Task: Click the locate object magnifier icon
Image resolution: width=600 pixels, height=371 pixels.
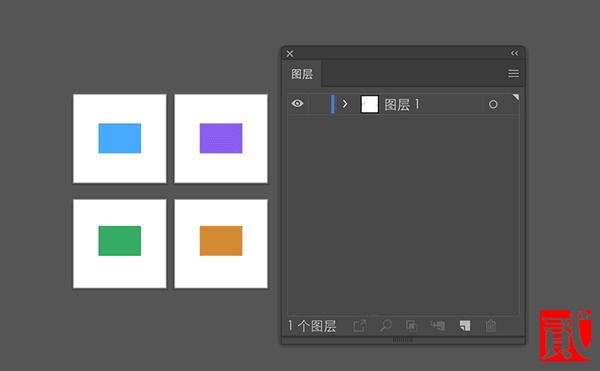Action: (386, 326)
